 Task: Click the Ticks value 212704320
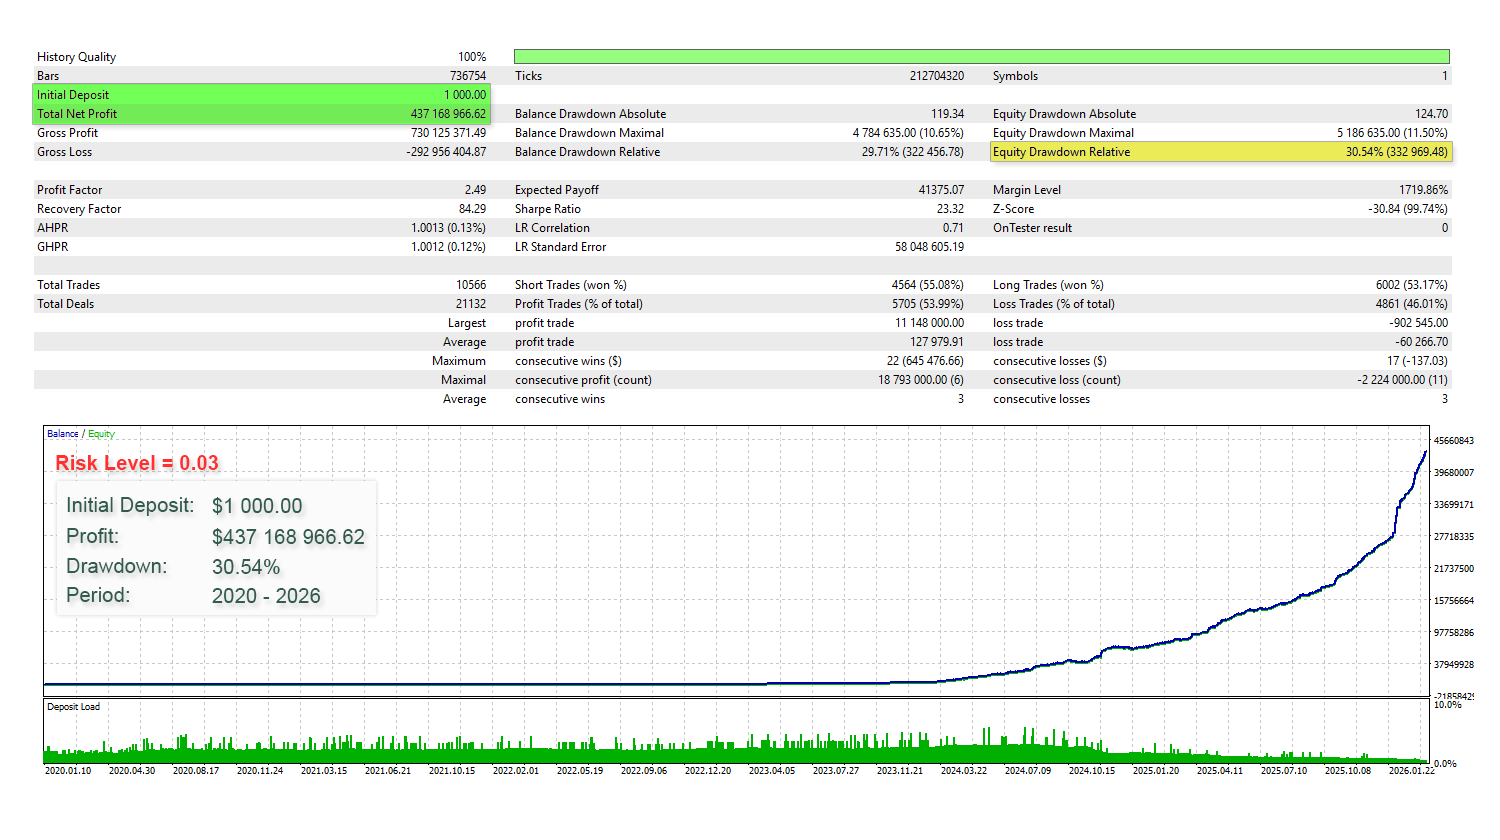(x=937, y=76)
